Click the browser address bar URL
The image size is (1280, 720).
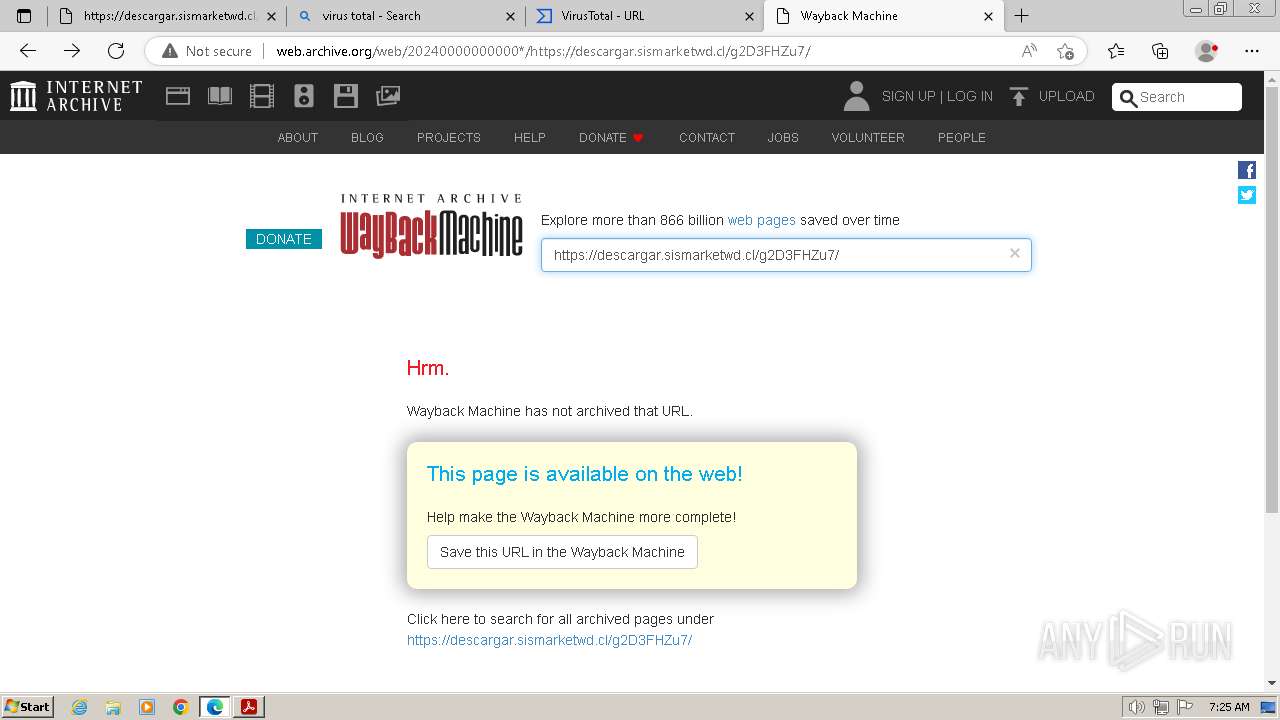(x=543, y=51)
